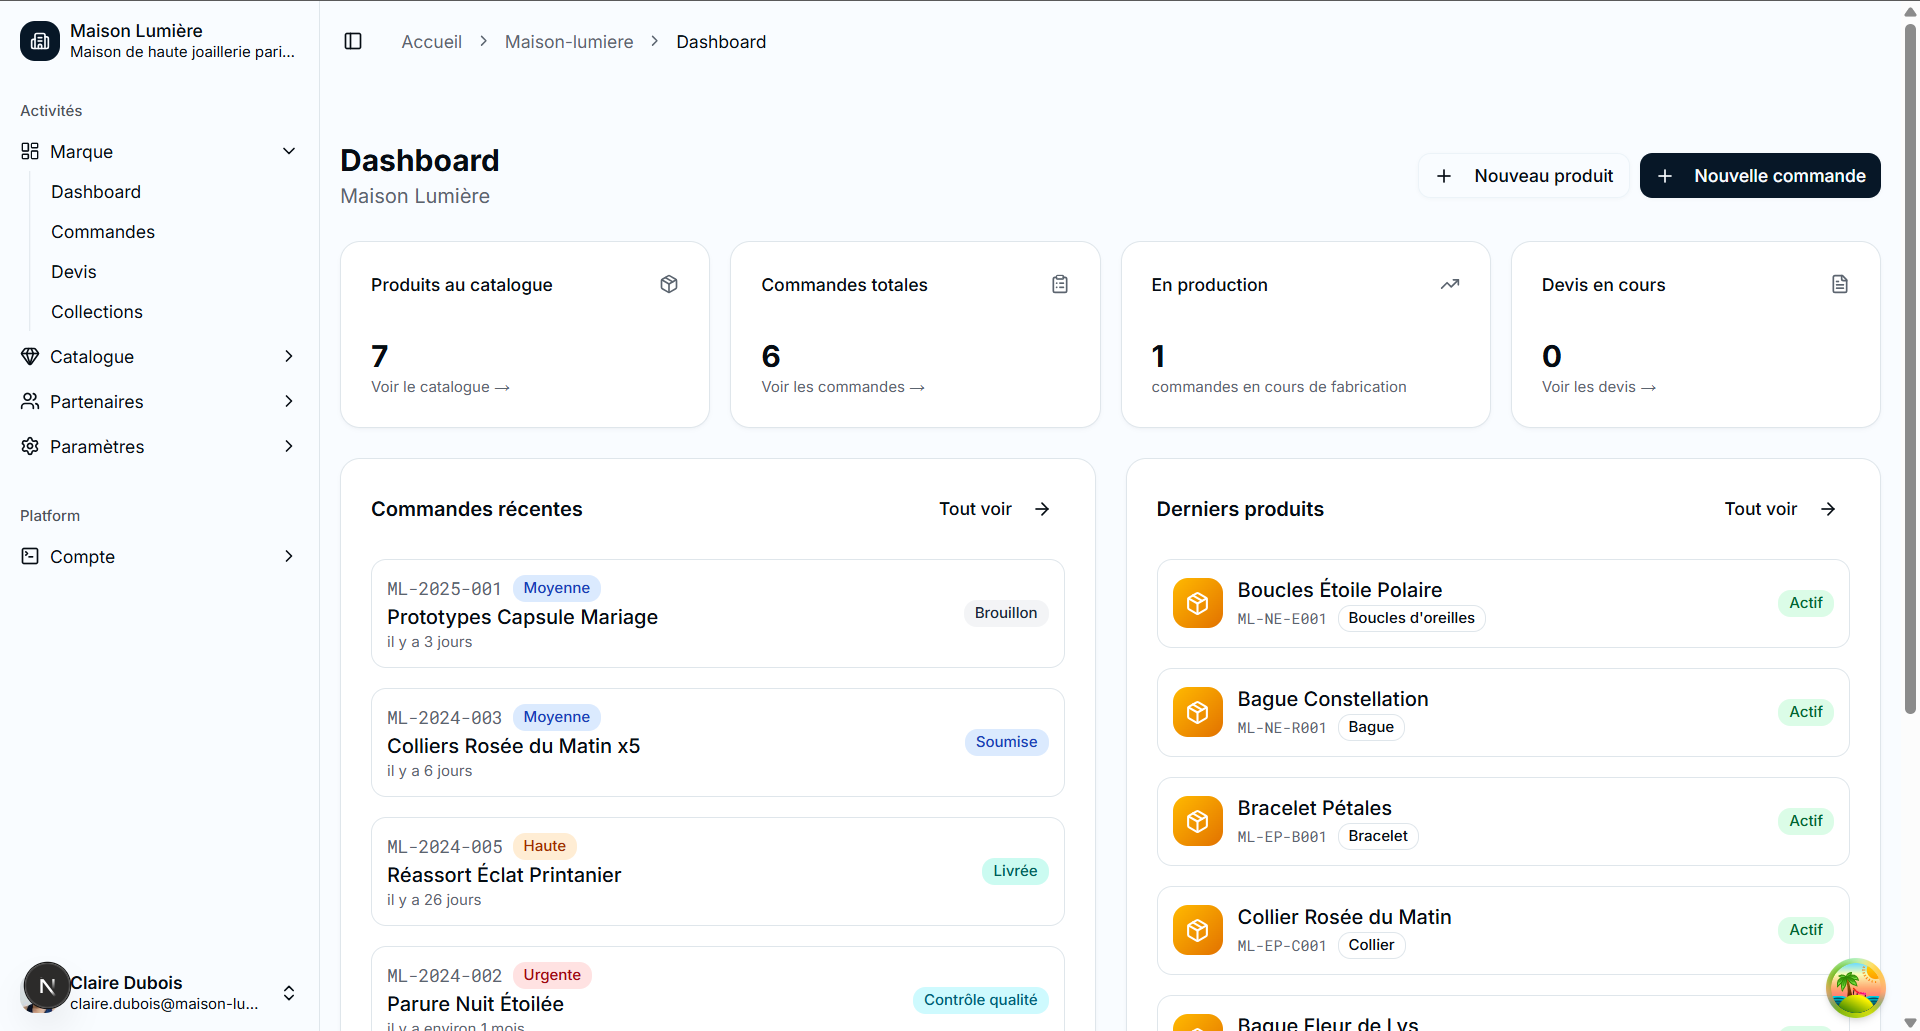Image resolution: width=1920 pixels, height=1031 pixels.
Task: Click the document icon on Devis en cours
Action: (x=1840, y=284)
